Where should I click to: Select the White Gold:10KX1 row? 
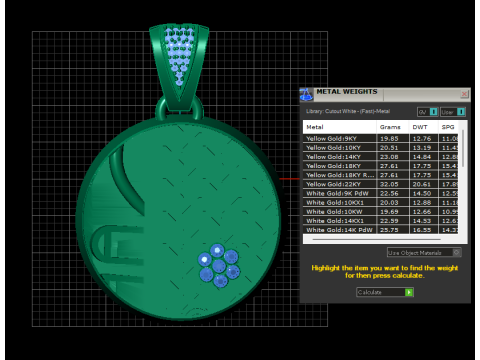pos(380,202)
